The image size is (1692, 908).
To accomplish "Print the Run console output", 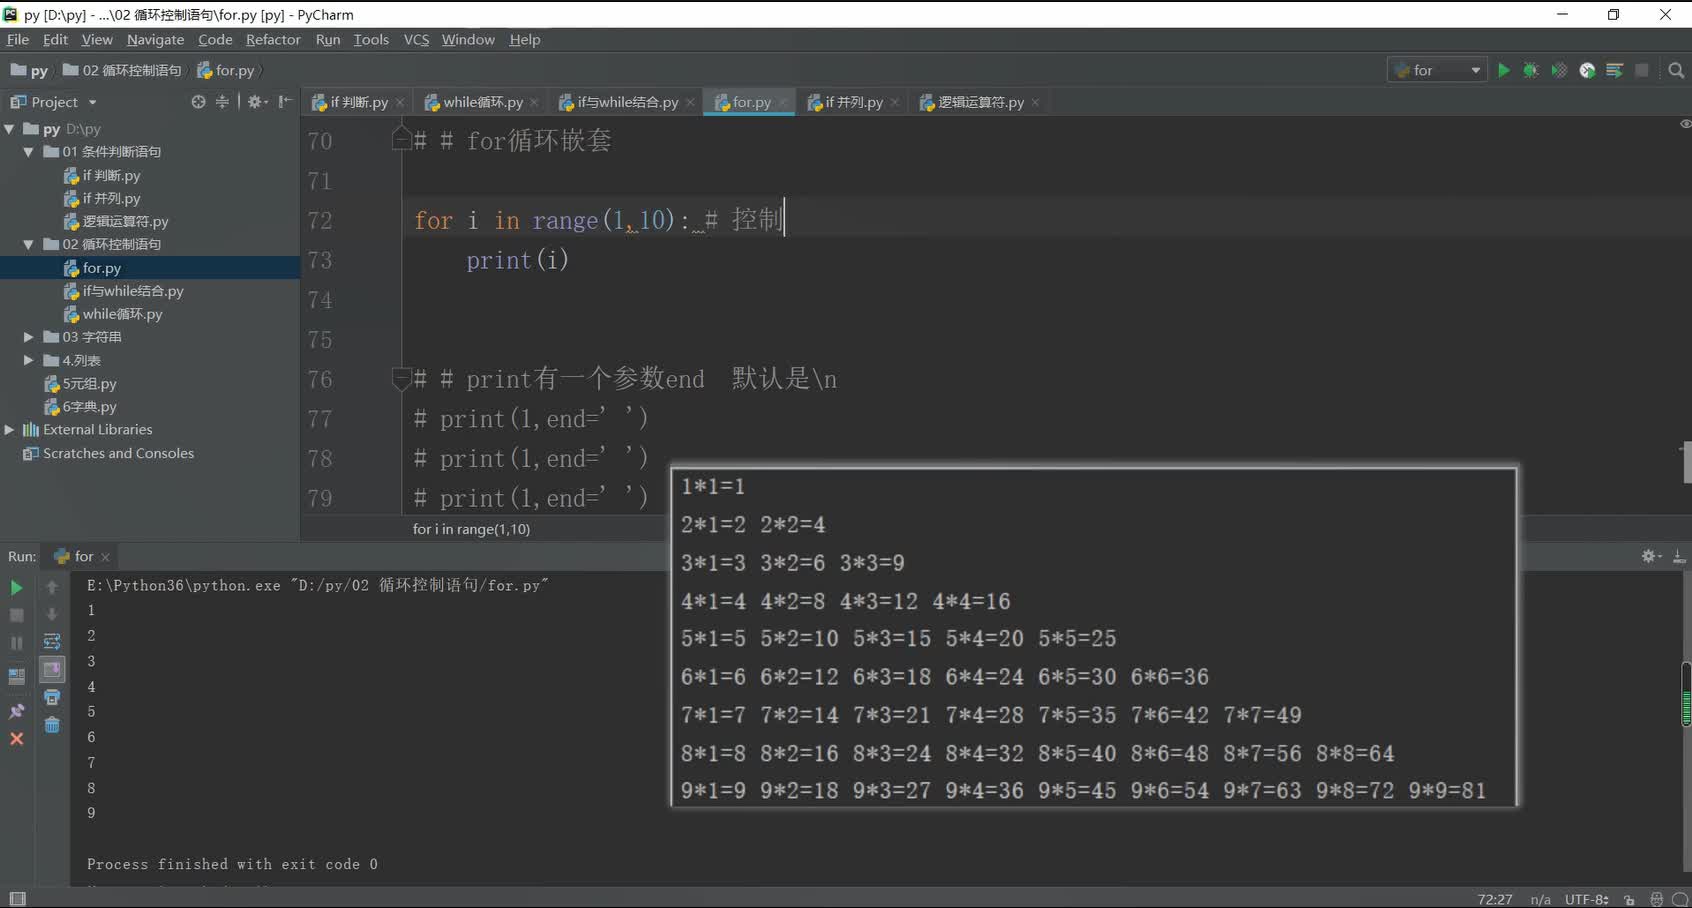I will coord(52,697).
